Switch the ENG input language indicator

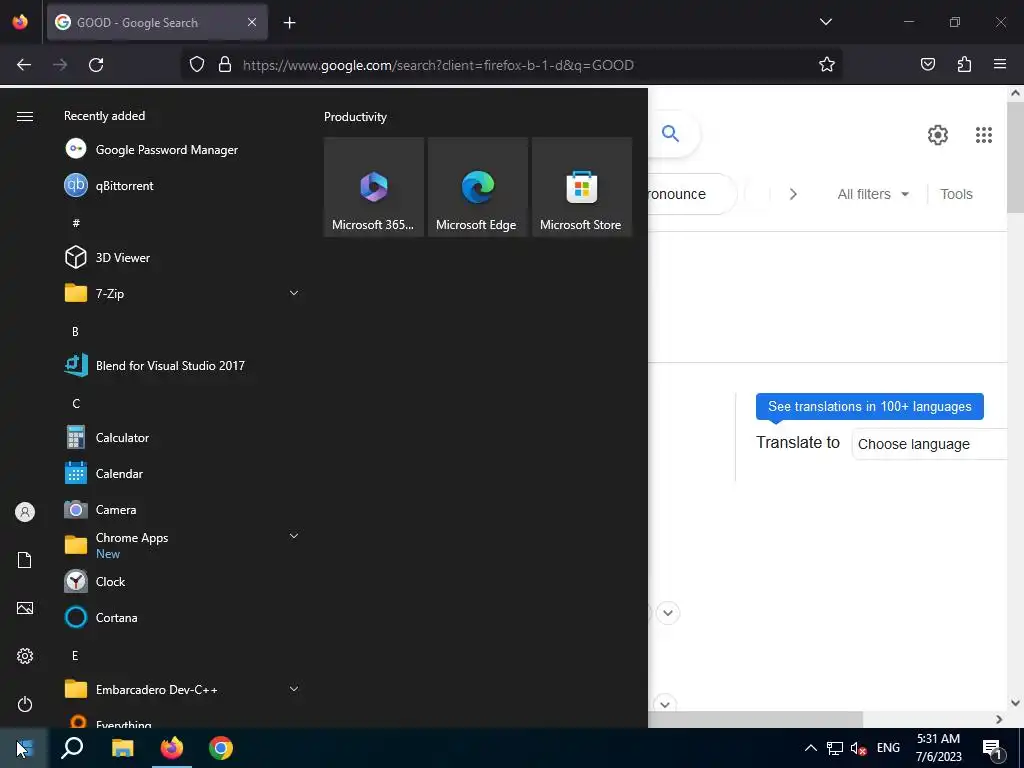click(888, 748)
